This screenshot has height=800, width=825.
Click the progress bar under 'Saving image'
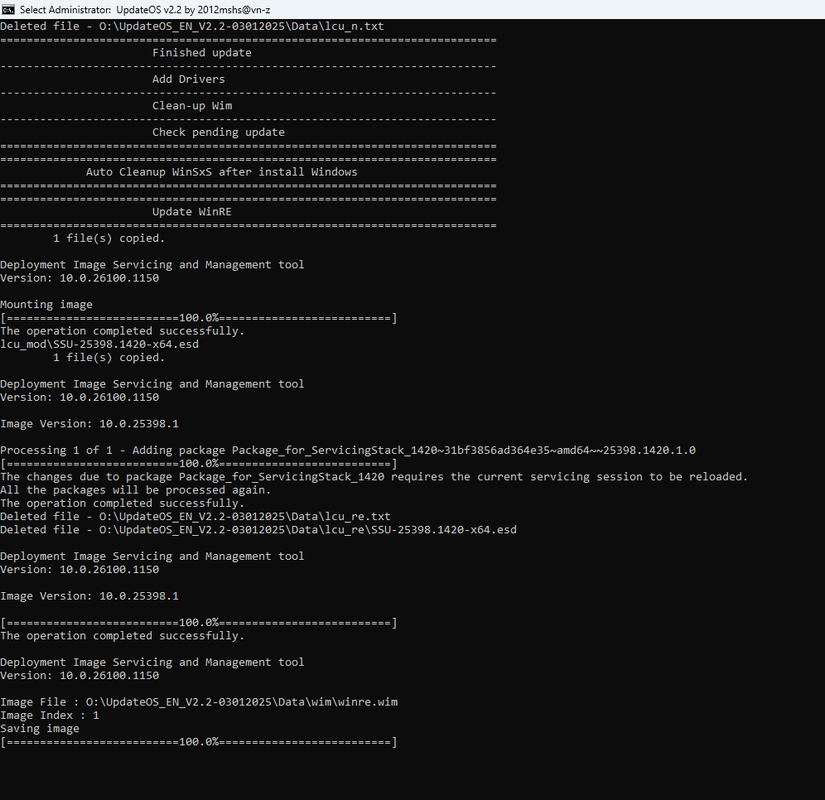[x=198, y=742]
